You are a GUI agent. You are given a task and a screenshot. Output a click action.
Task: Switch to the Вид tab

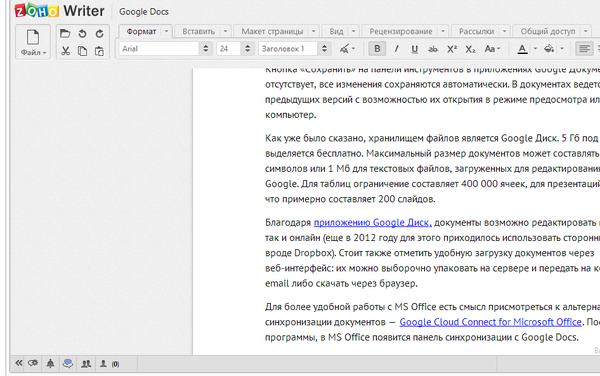[336, 31]
